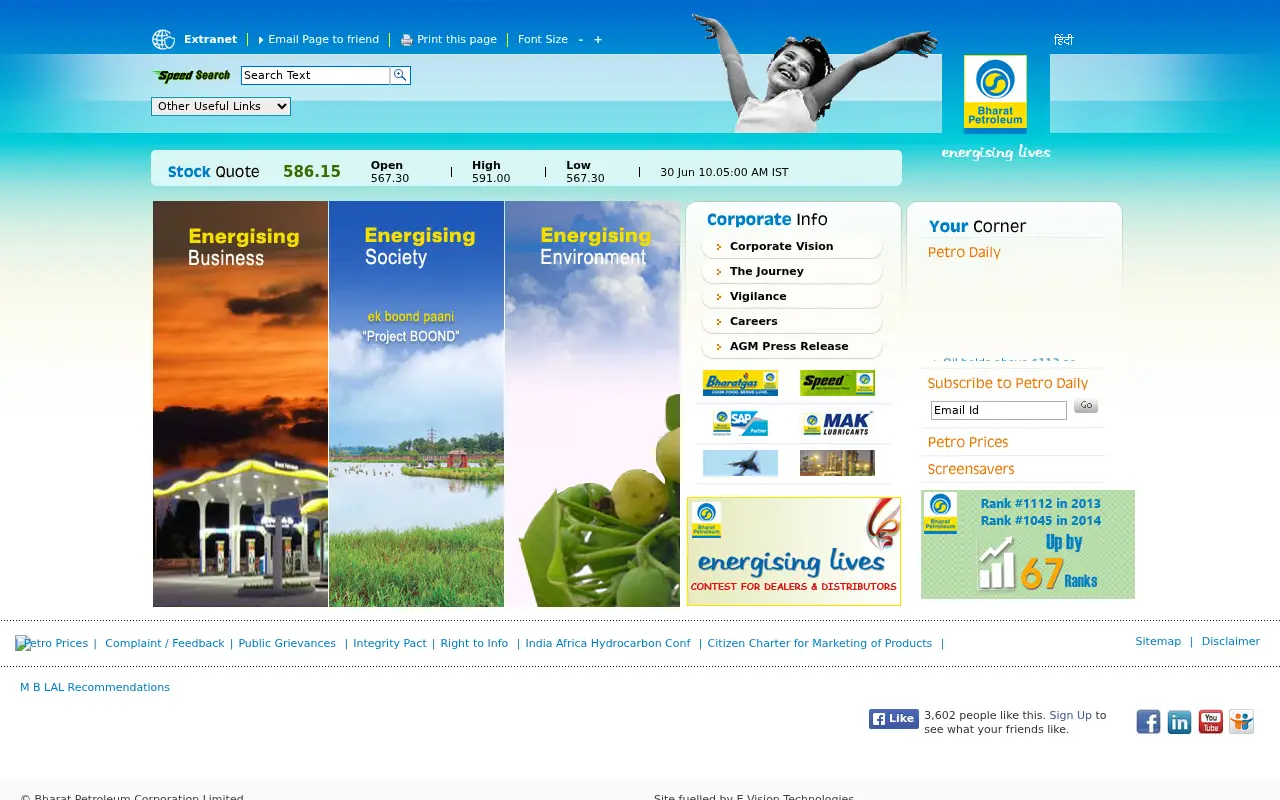Click the SlideShare icon after YouTube
The image size is (1280, 800).
(1241, 721)
